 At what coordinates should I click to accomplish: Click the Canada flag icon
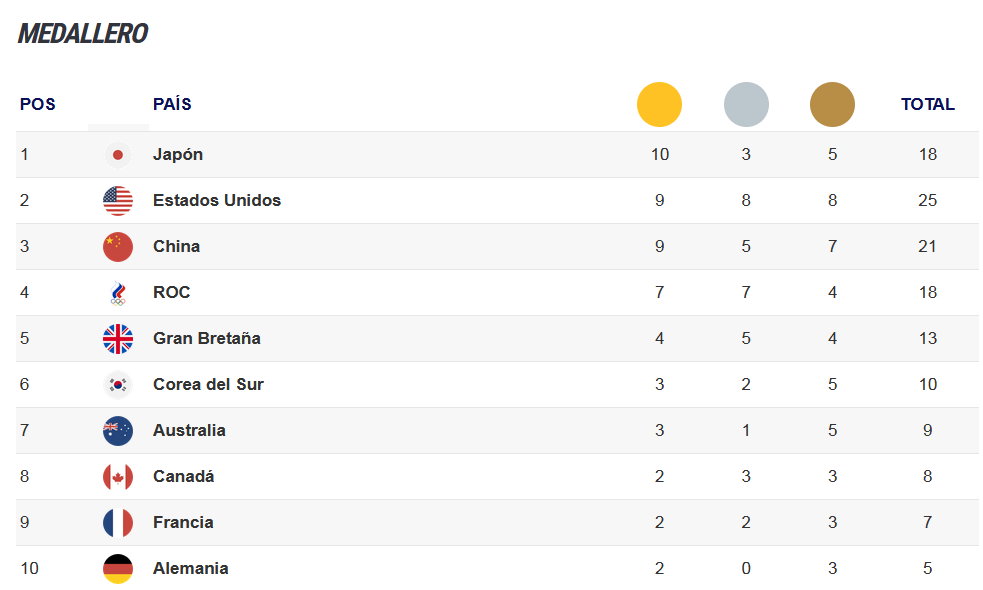point(118,477)
